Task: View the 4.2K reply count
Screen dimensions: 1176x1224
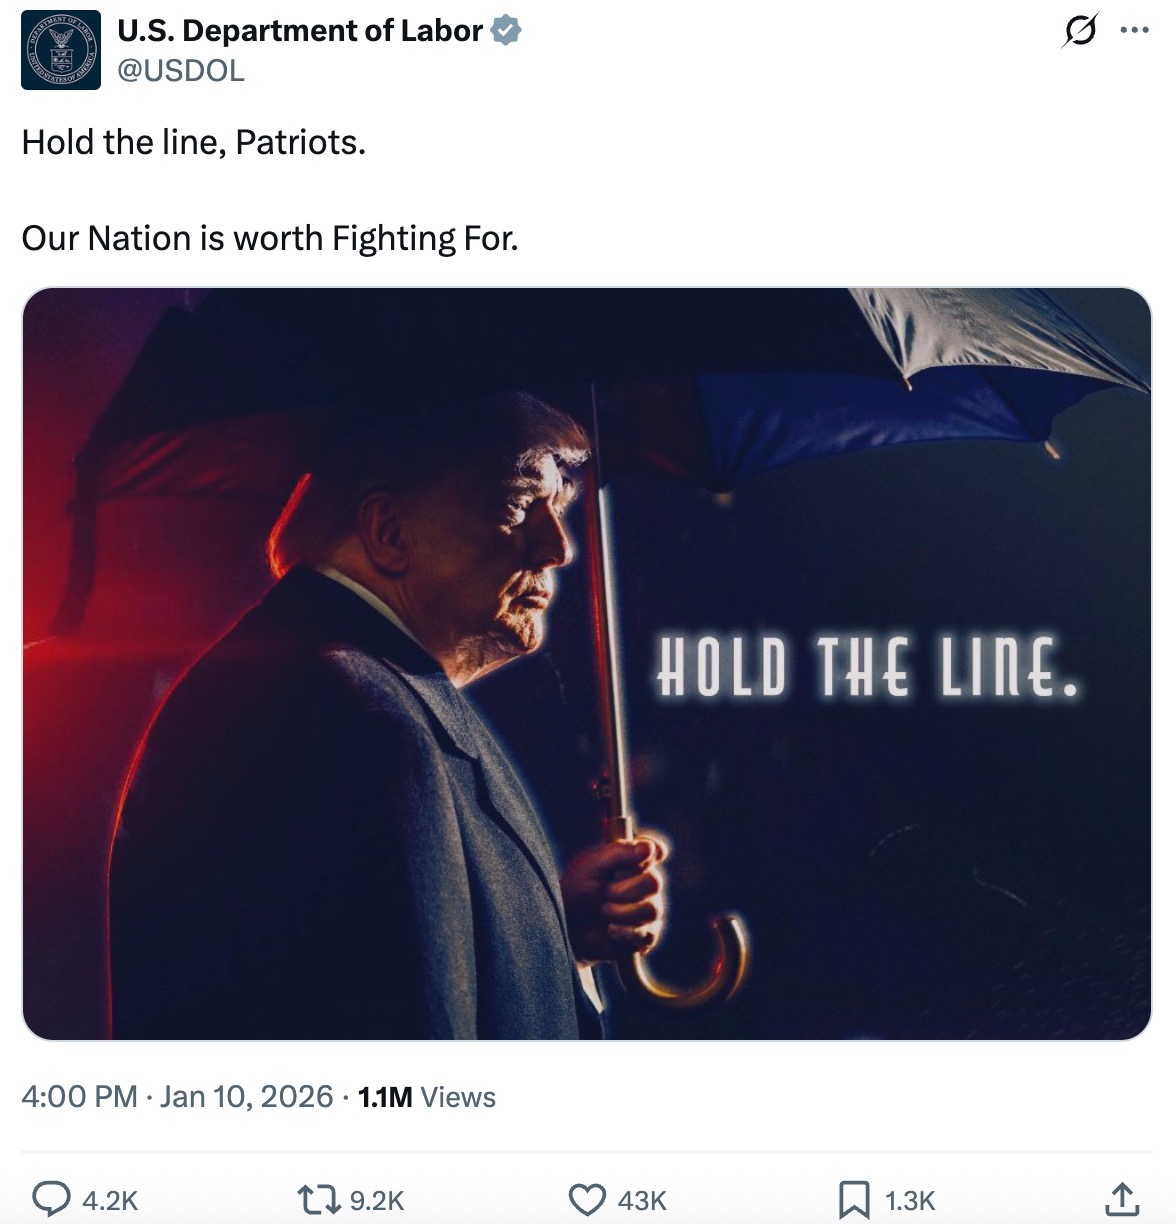Action: [x=110, y=1197]
